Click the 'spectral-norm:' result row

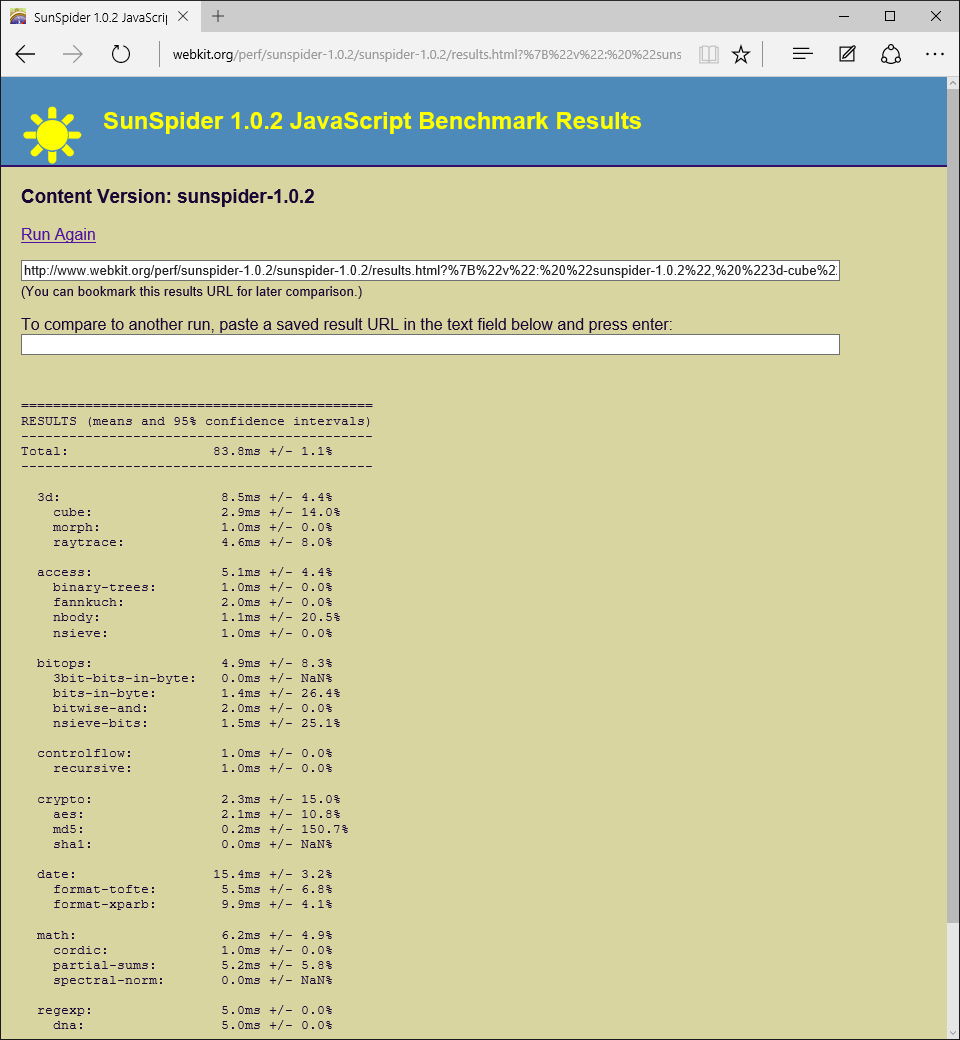click(192, 980)
